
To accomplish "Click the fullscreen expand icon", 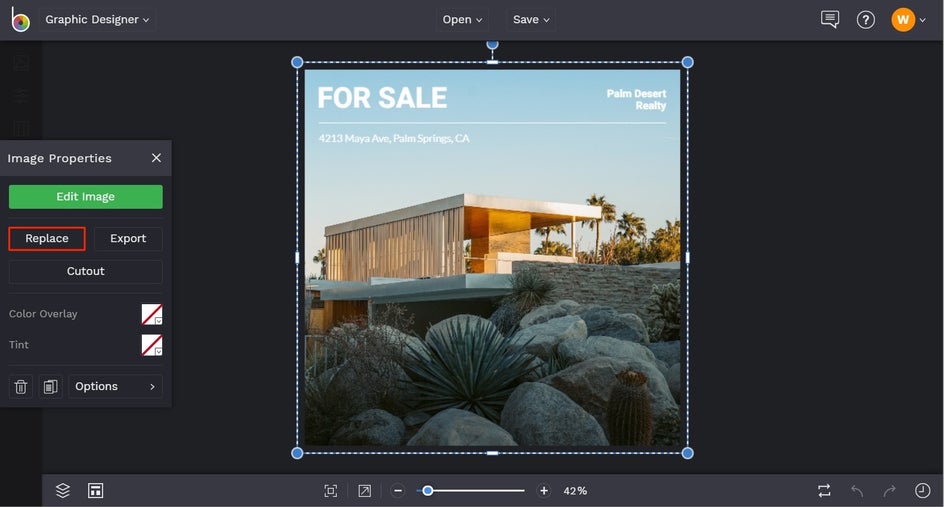I will [364, 491].
